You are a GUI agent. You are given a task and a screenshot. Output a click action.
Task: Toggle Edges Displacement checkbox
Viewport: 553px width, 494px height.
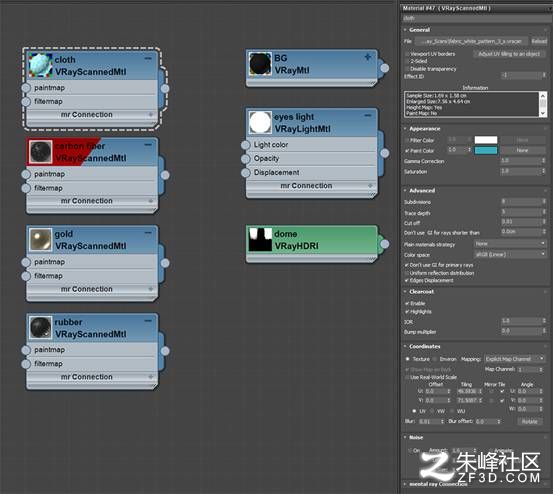pos(407,280)
